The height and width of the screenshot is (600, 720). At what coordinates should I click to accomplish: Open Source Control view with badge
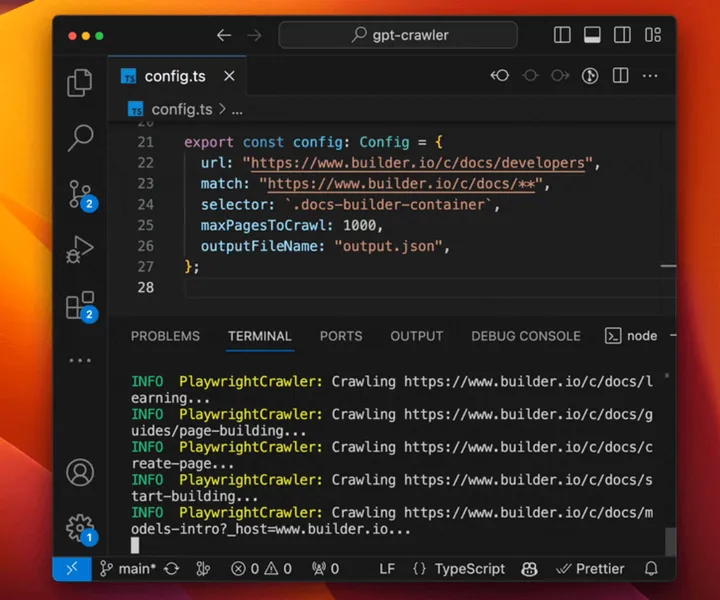click(x=80, y=194)
